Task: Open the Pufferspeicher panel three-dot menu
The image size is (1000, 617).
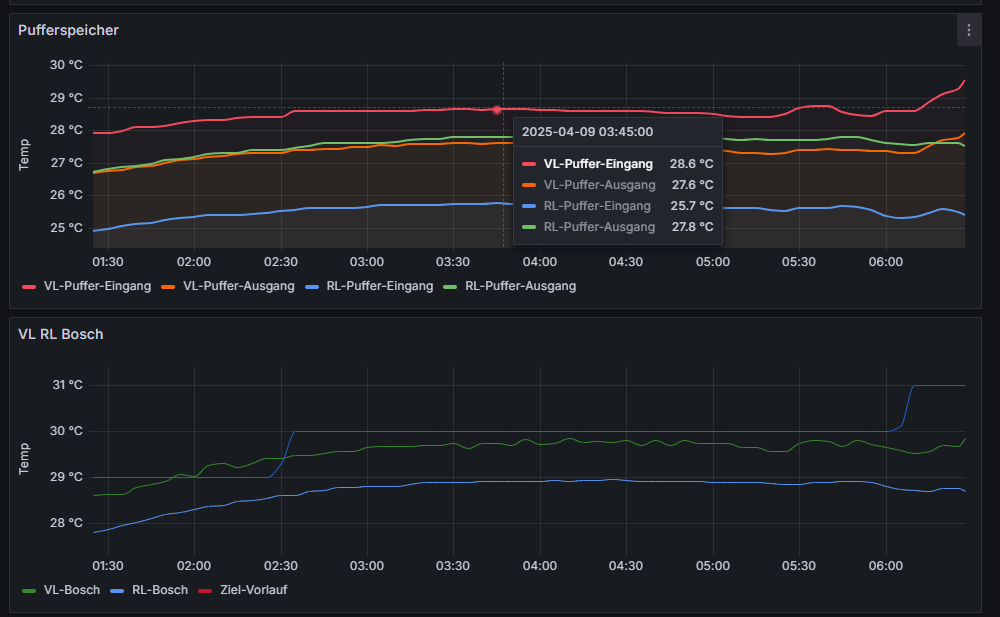Action: pos(968,30)
